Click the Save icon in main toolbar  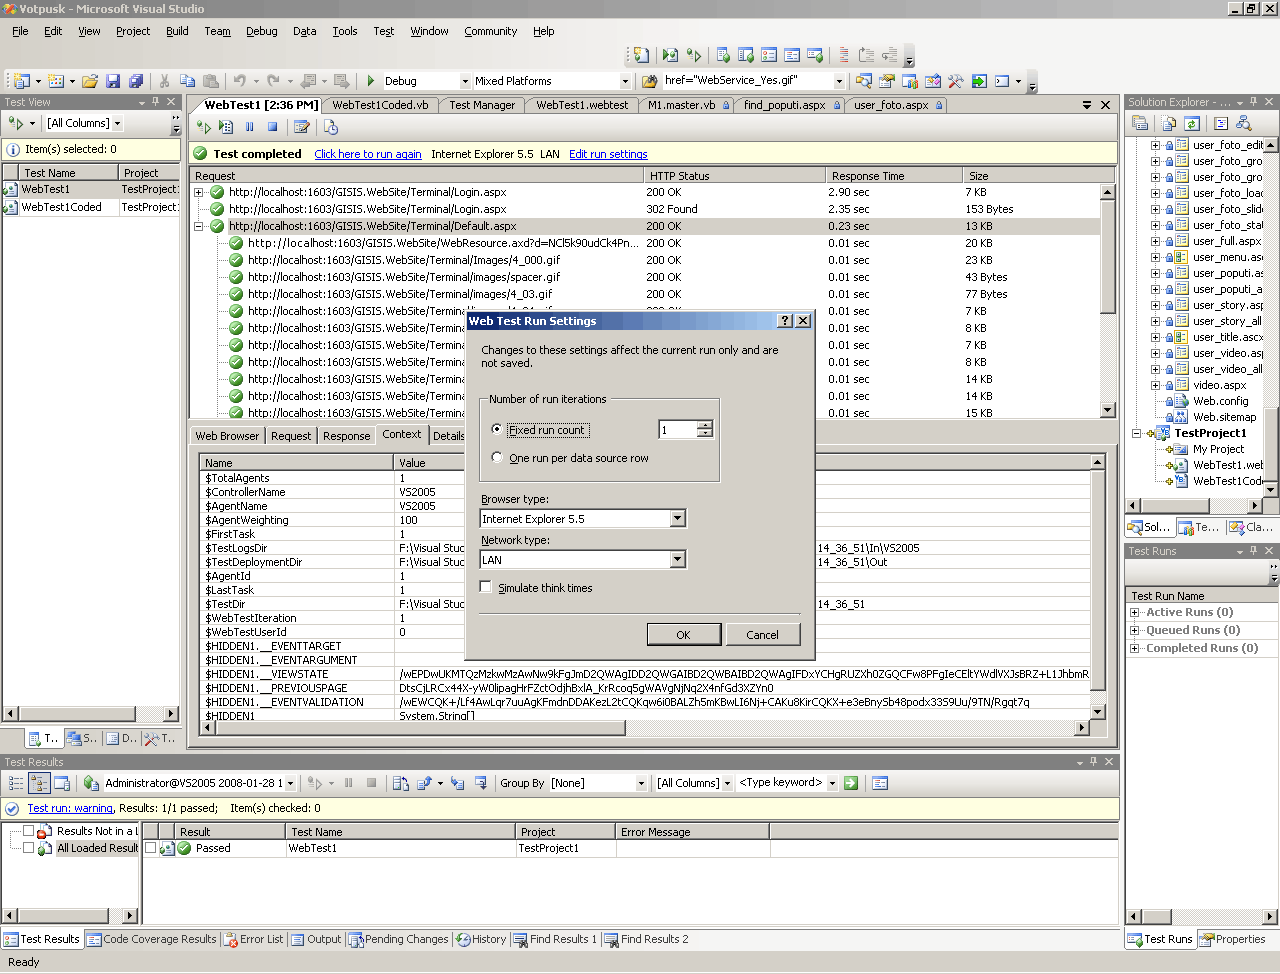coord(113,81)
